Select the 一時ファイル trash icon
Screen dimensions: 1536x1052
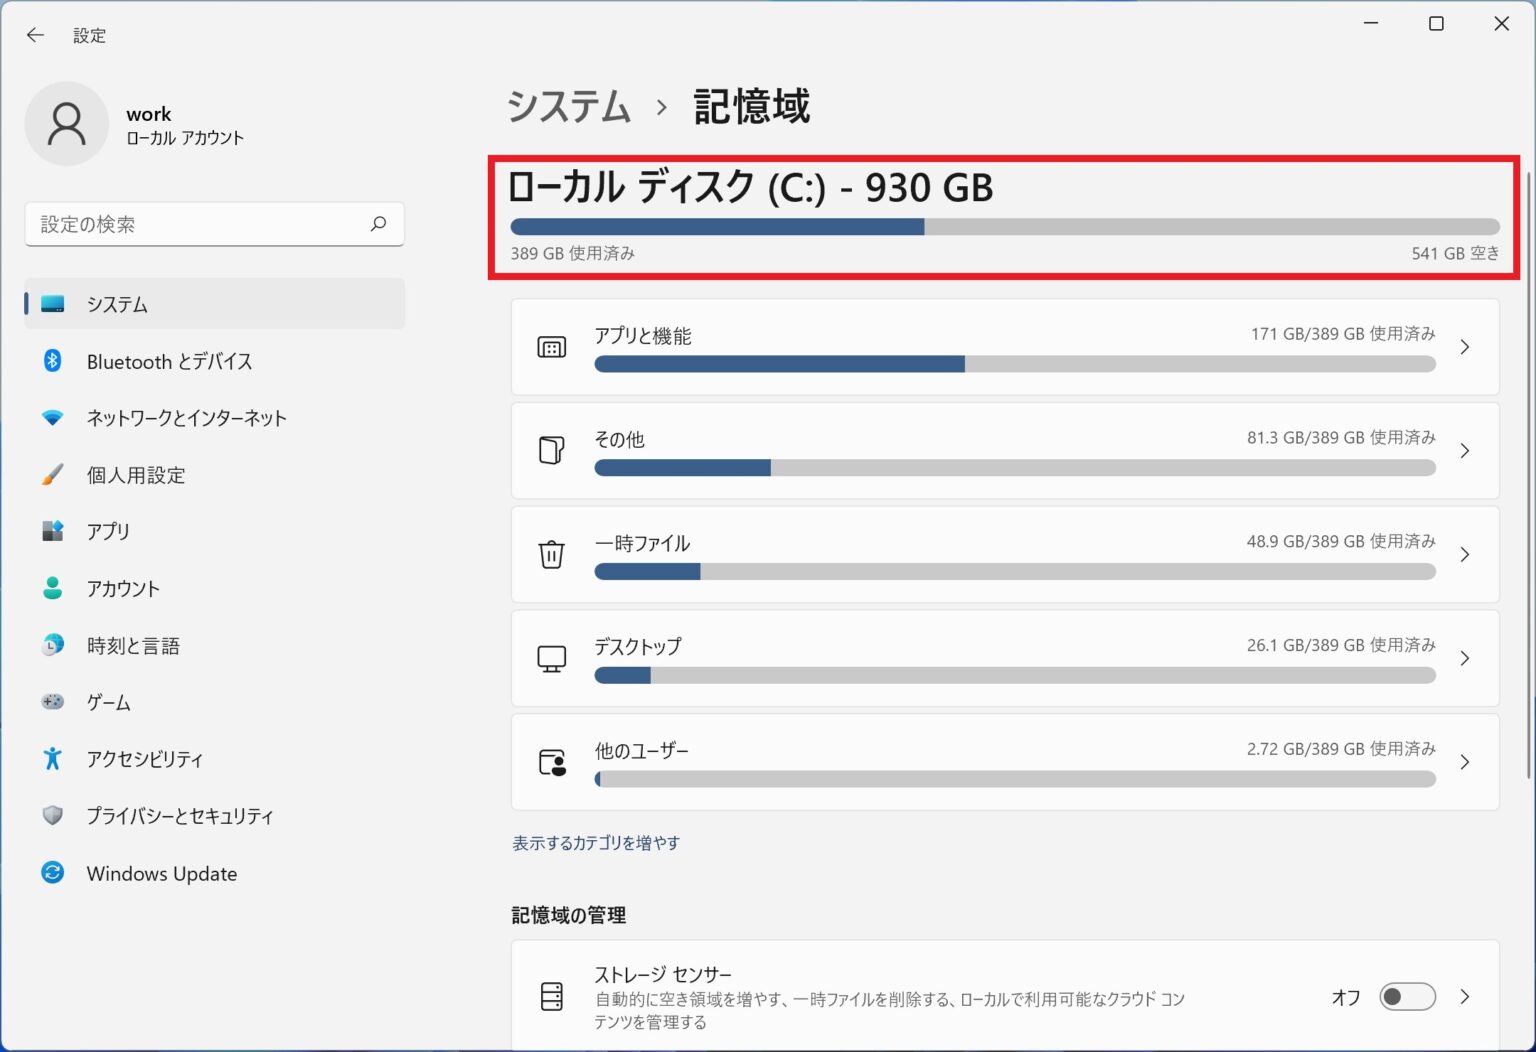551,554
